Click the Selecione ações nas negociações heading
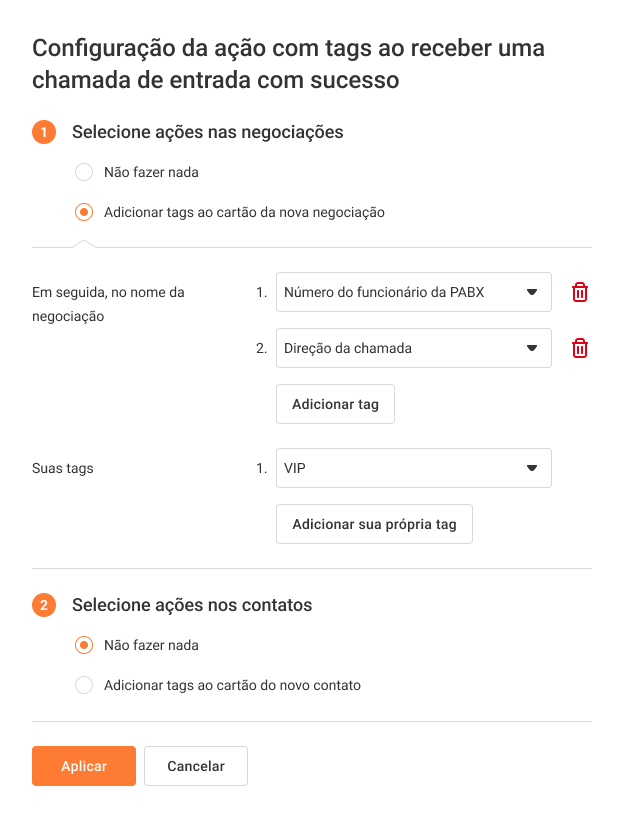Screen dimensions: 624x818 point(208,132)
